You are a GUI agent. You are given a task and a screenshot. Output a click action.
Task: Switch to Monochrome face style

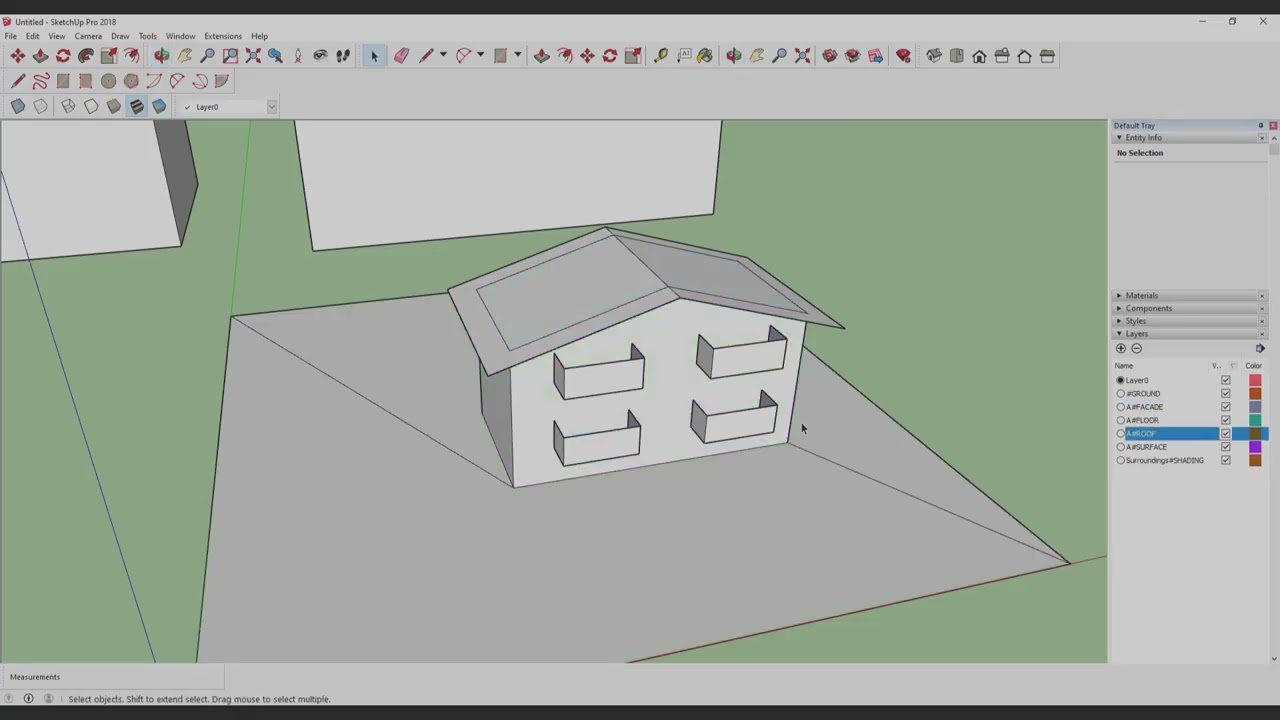coord(159,106)
